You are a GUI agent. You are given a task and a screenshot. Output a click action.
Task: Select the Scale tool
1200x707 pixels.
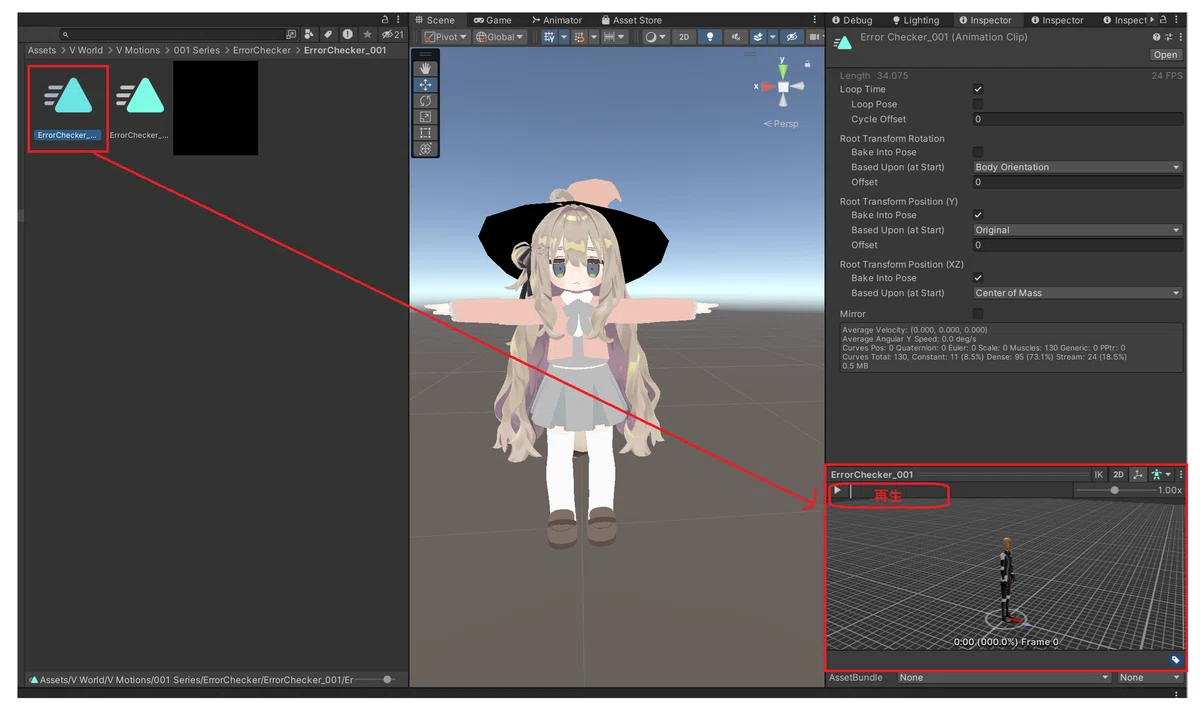(x=426, y=117)
